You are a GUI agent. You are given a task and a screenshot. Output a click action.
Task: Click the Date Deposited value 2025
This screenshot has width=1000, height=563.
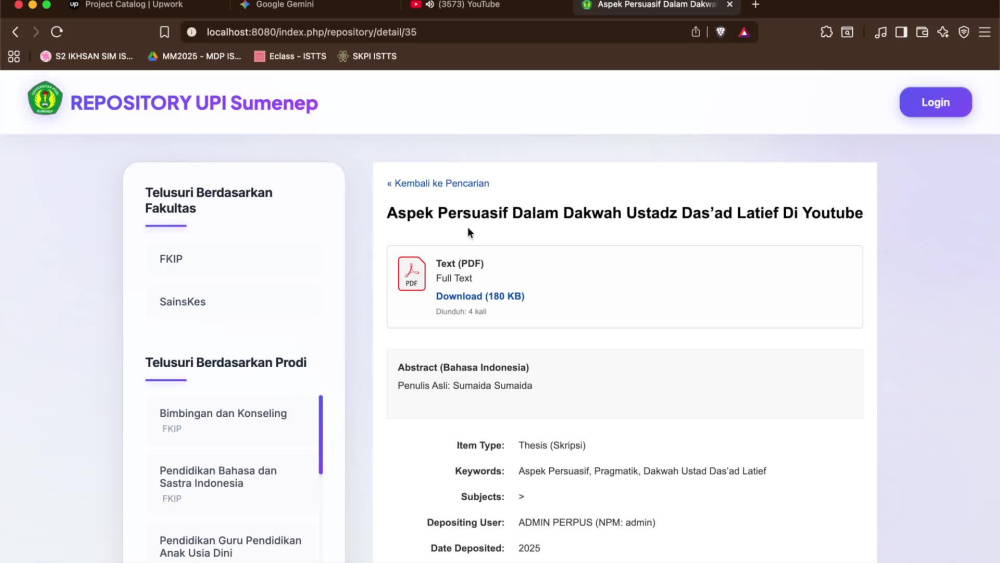pyautogui.click(x=529, y=548)
